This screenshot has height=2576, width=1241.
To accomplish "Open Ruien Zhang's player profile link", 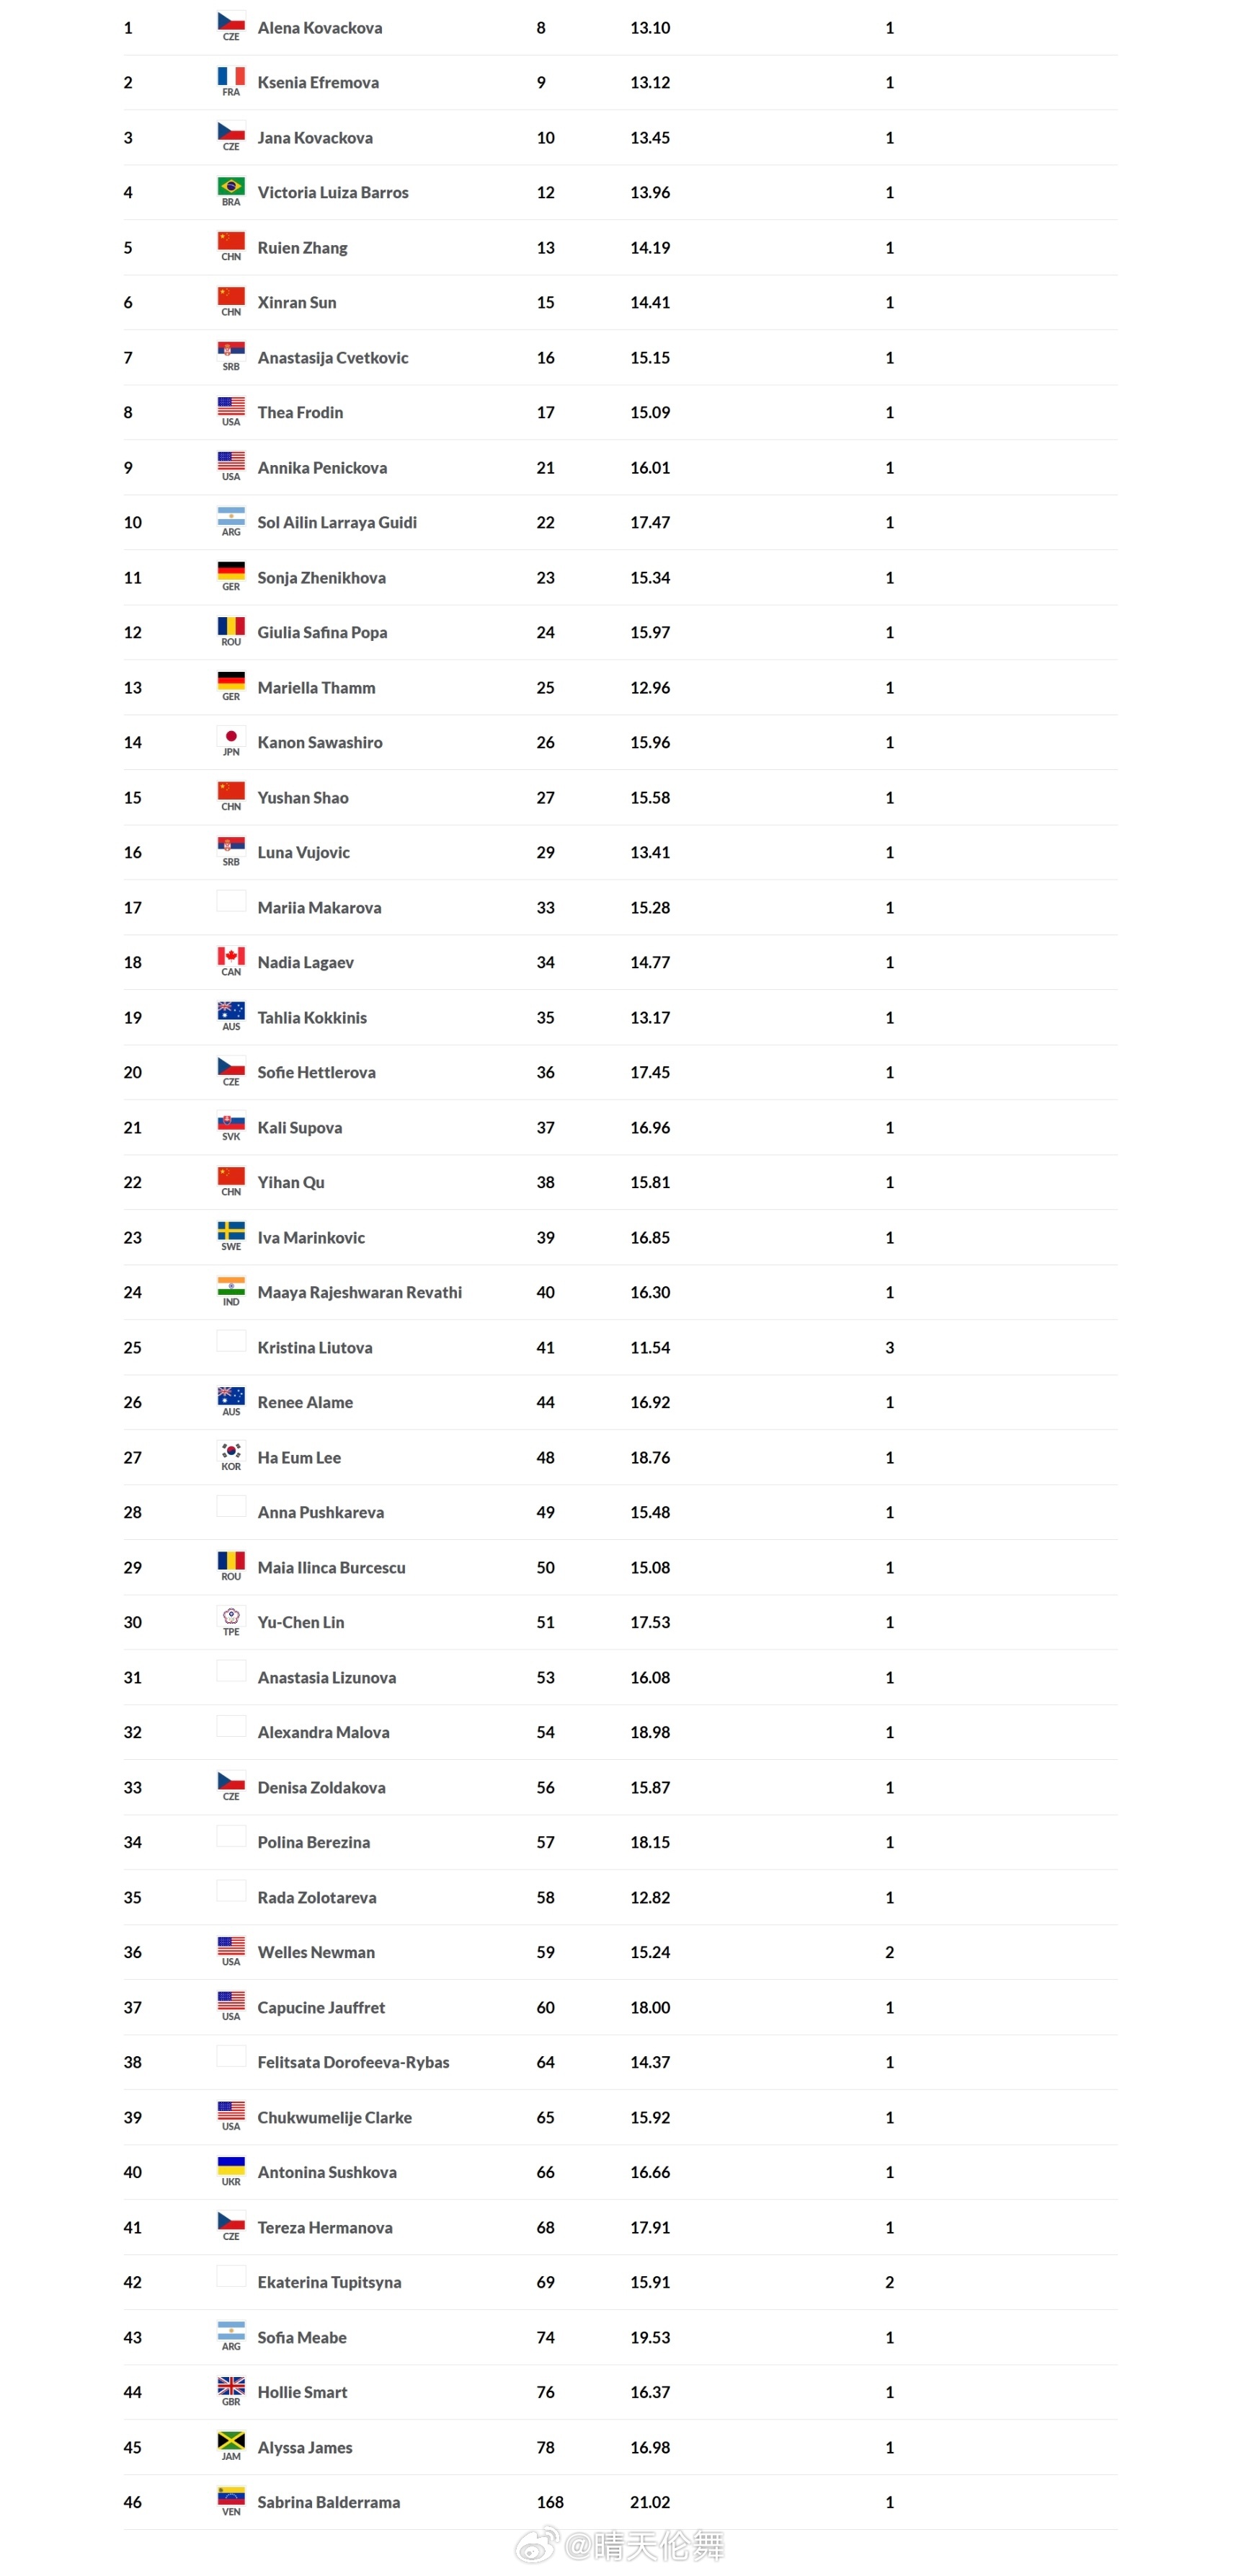I will (302, 248).
